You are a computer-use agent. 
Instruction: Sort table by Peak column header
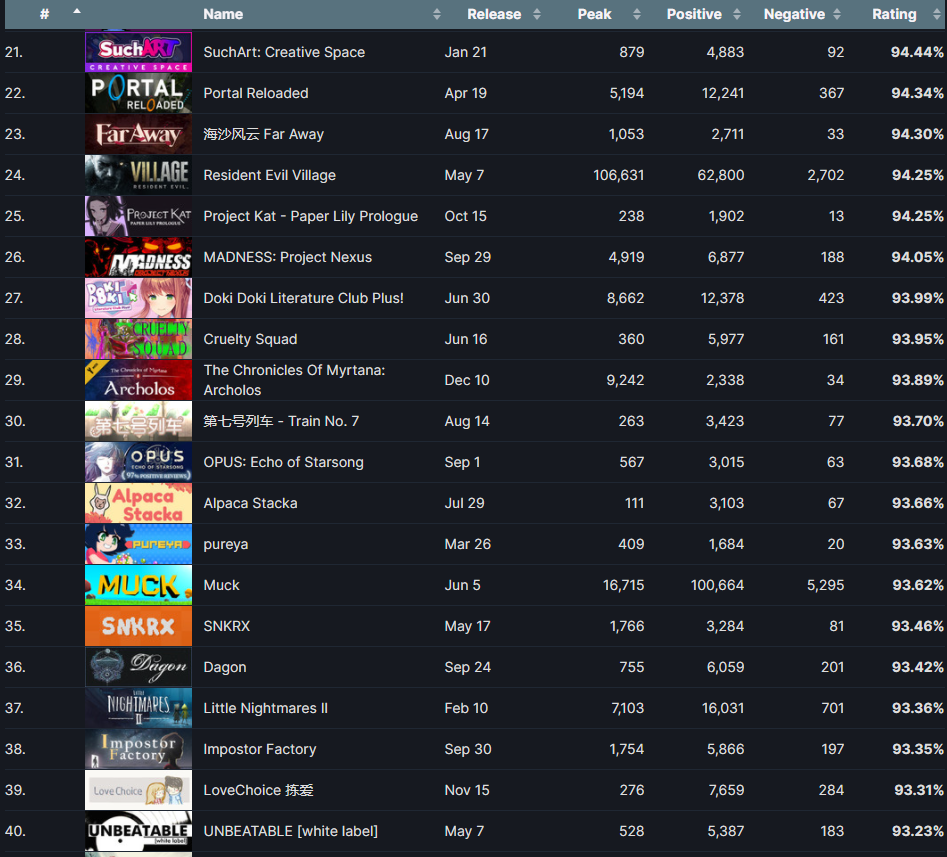[x=594, y=14]
